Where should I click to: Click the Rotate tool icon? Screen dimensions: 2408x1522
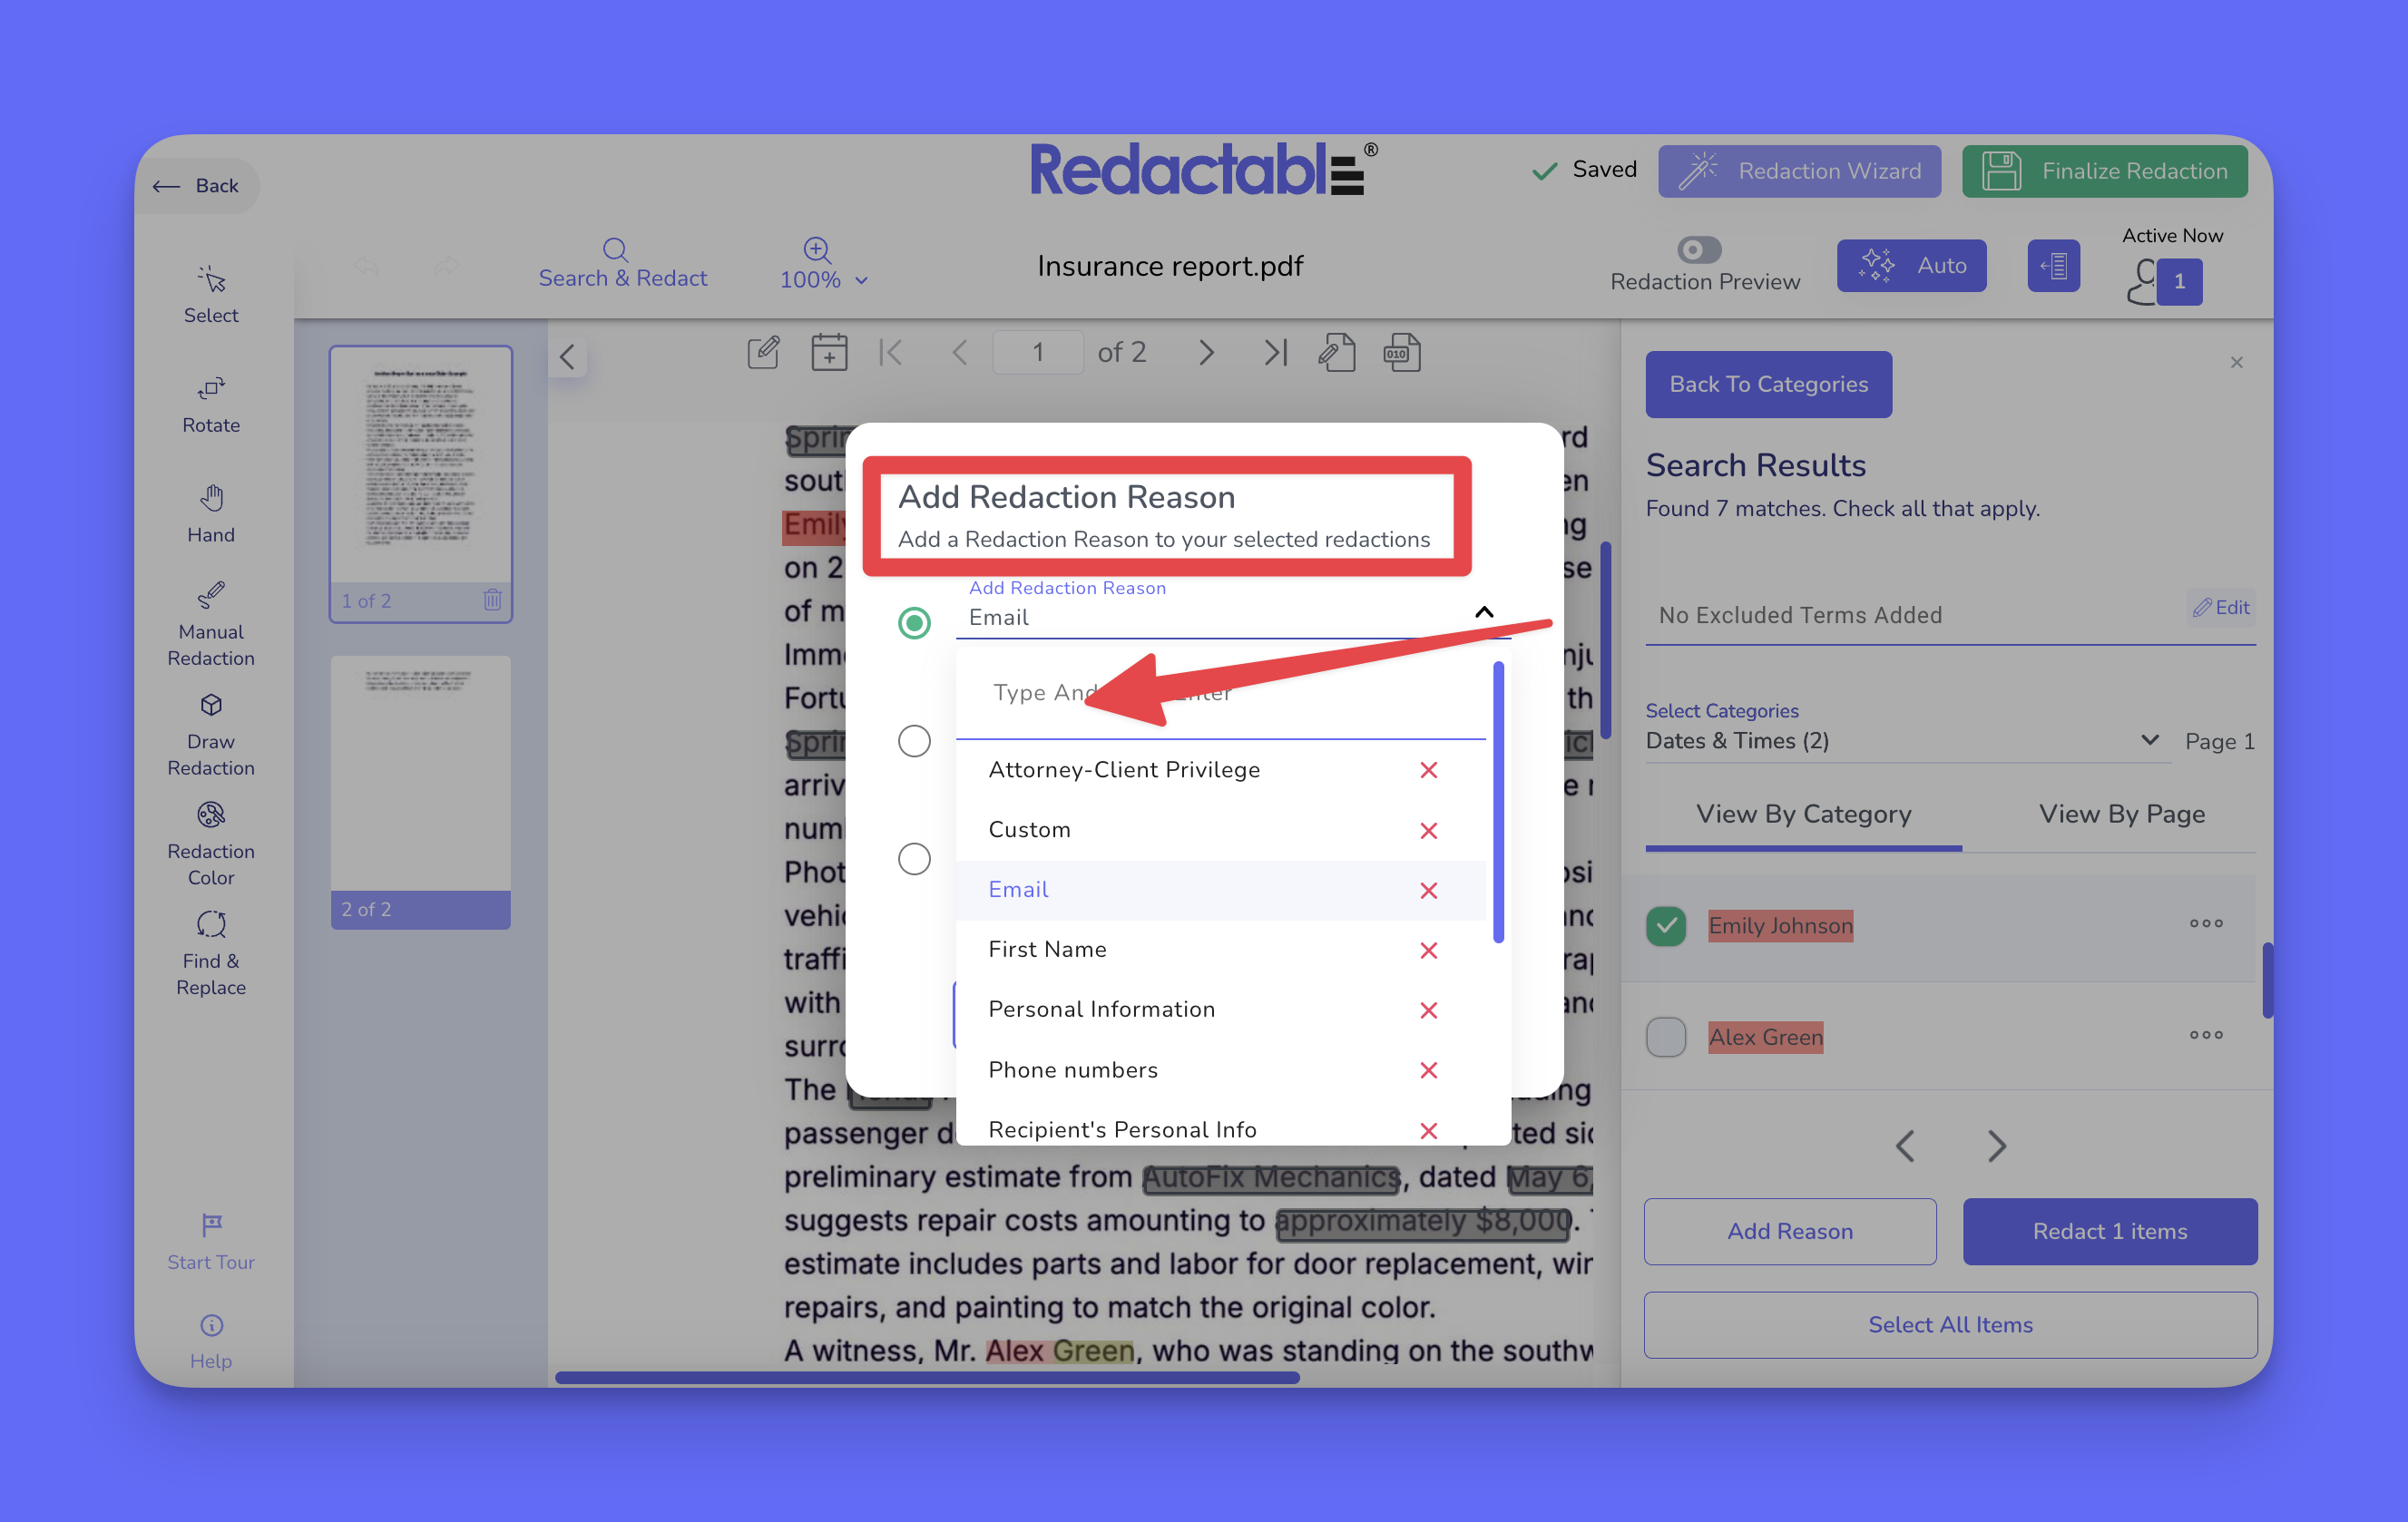210,389
